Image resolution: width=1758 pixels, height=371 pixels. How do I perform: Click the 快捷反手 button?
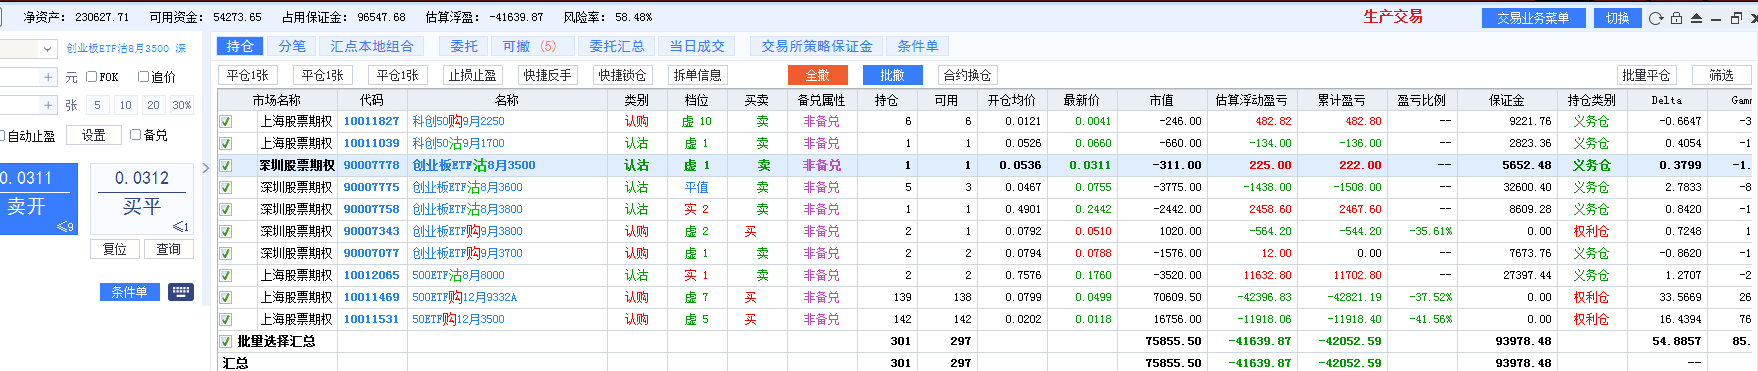548,75
